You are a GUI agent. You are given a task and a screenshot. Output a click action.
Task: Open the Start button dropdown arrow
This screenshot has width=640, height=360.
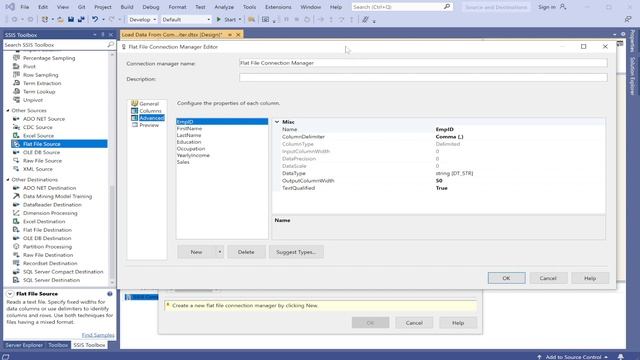240,19
